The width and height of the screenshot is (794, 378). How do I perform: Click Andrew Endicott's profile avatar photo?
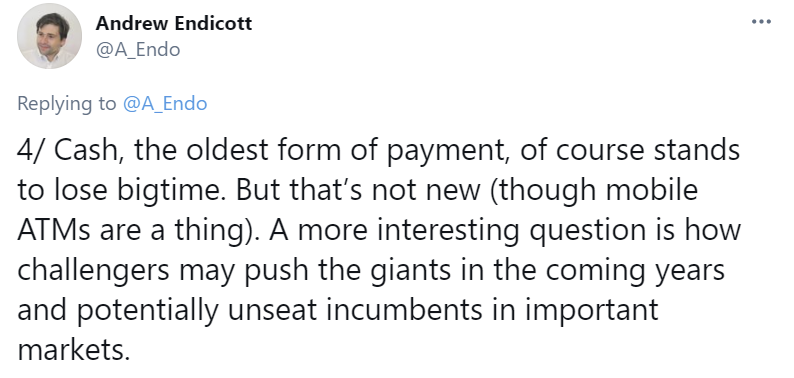point(49,36)
